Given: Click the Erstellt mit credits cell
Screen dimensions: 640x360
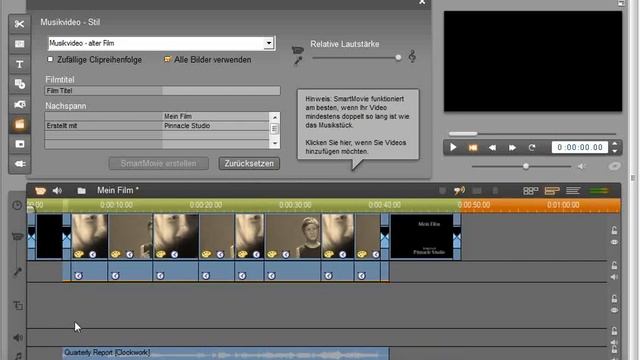Looking at the screenshot, I should point(104,126).
